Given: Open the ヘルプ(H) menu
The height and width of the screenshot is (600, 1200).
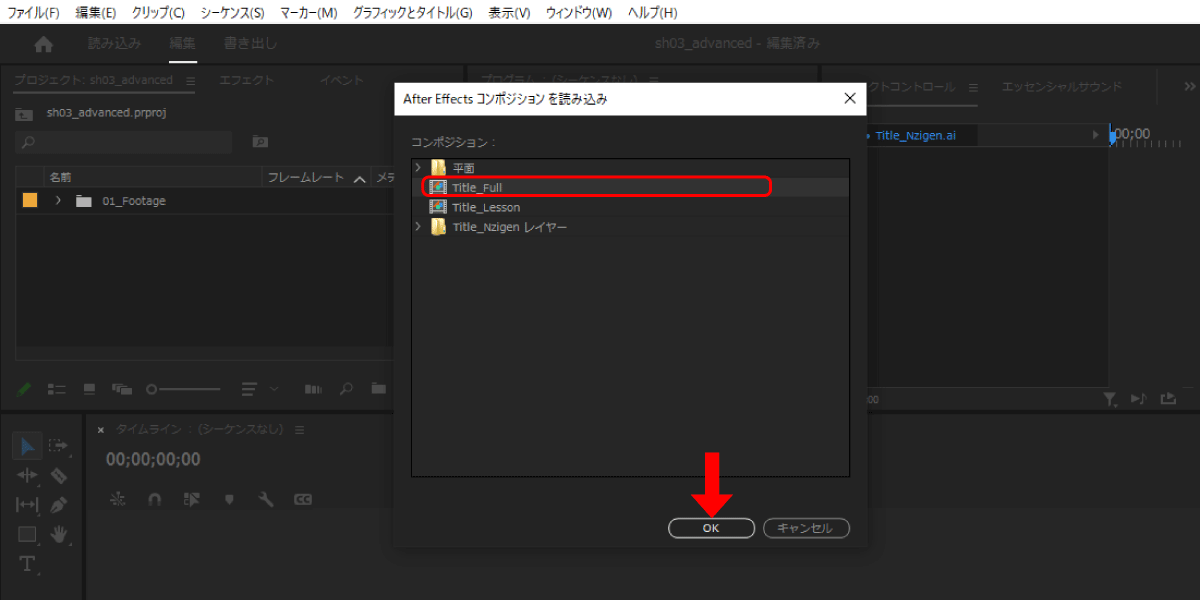Looking at the screenshot, I should pos(652,13).
